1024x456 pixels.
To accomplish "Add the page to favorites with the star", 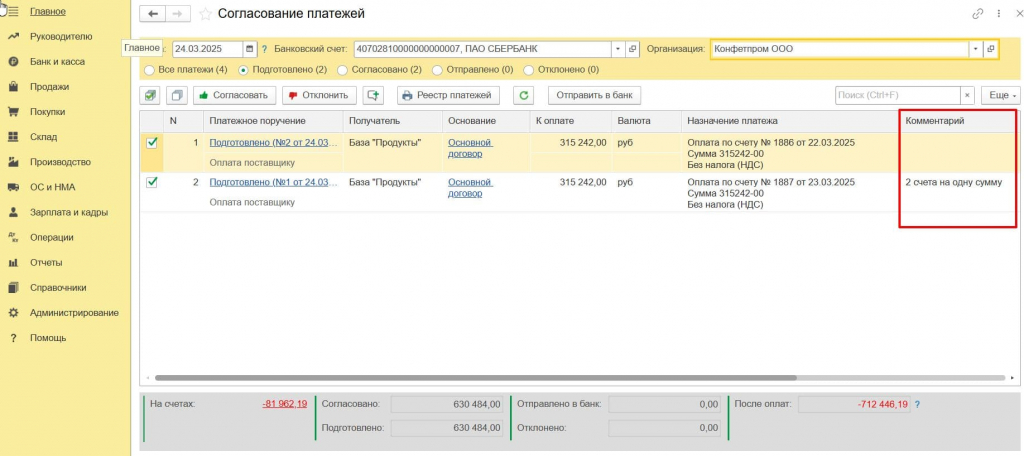I will (x=205, y=14).
